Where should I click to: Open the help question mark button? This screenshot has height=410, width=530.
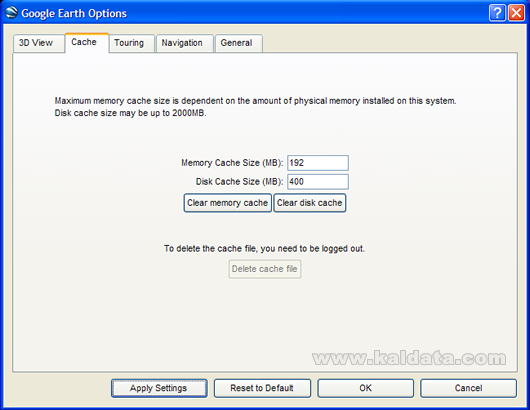click(497, 13)
